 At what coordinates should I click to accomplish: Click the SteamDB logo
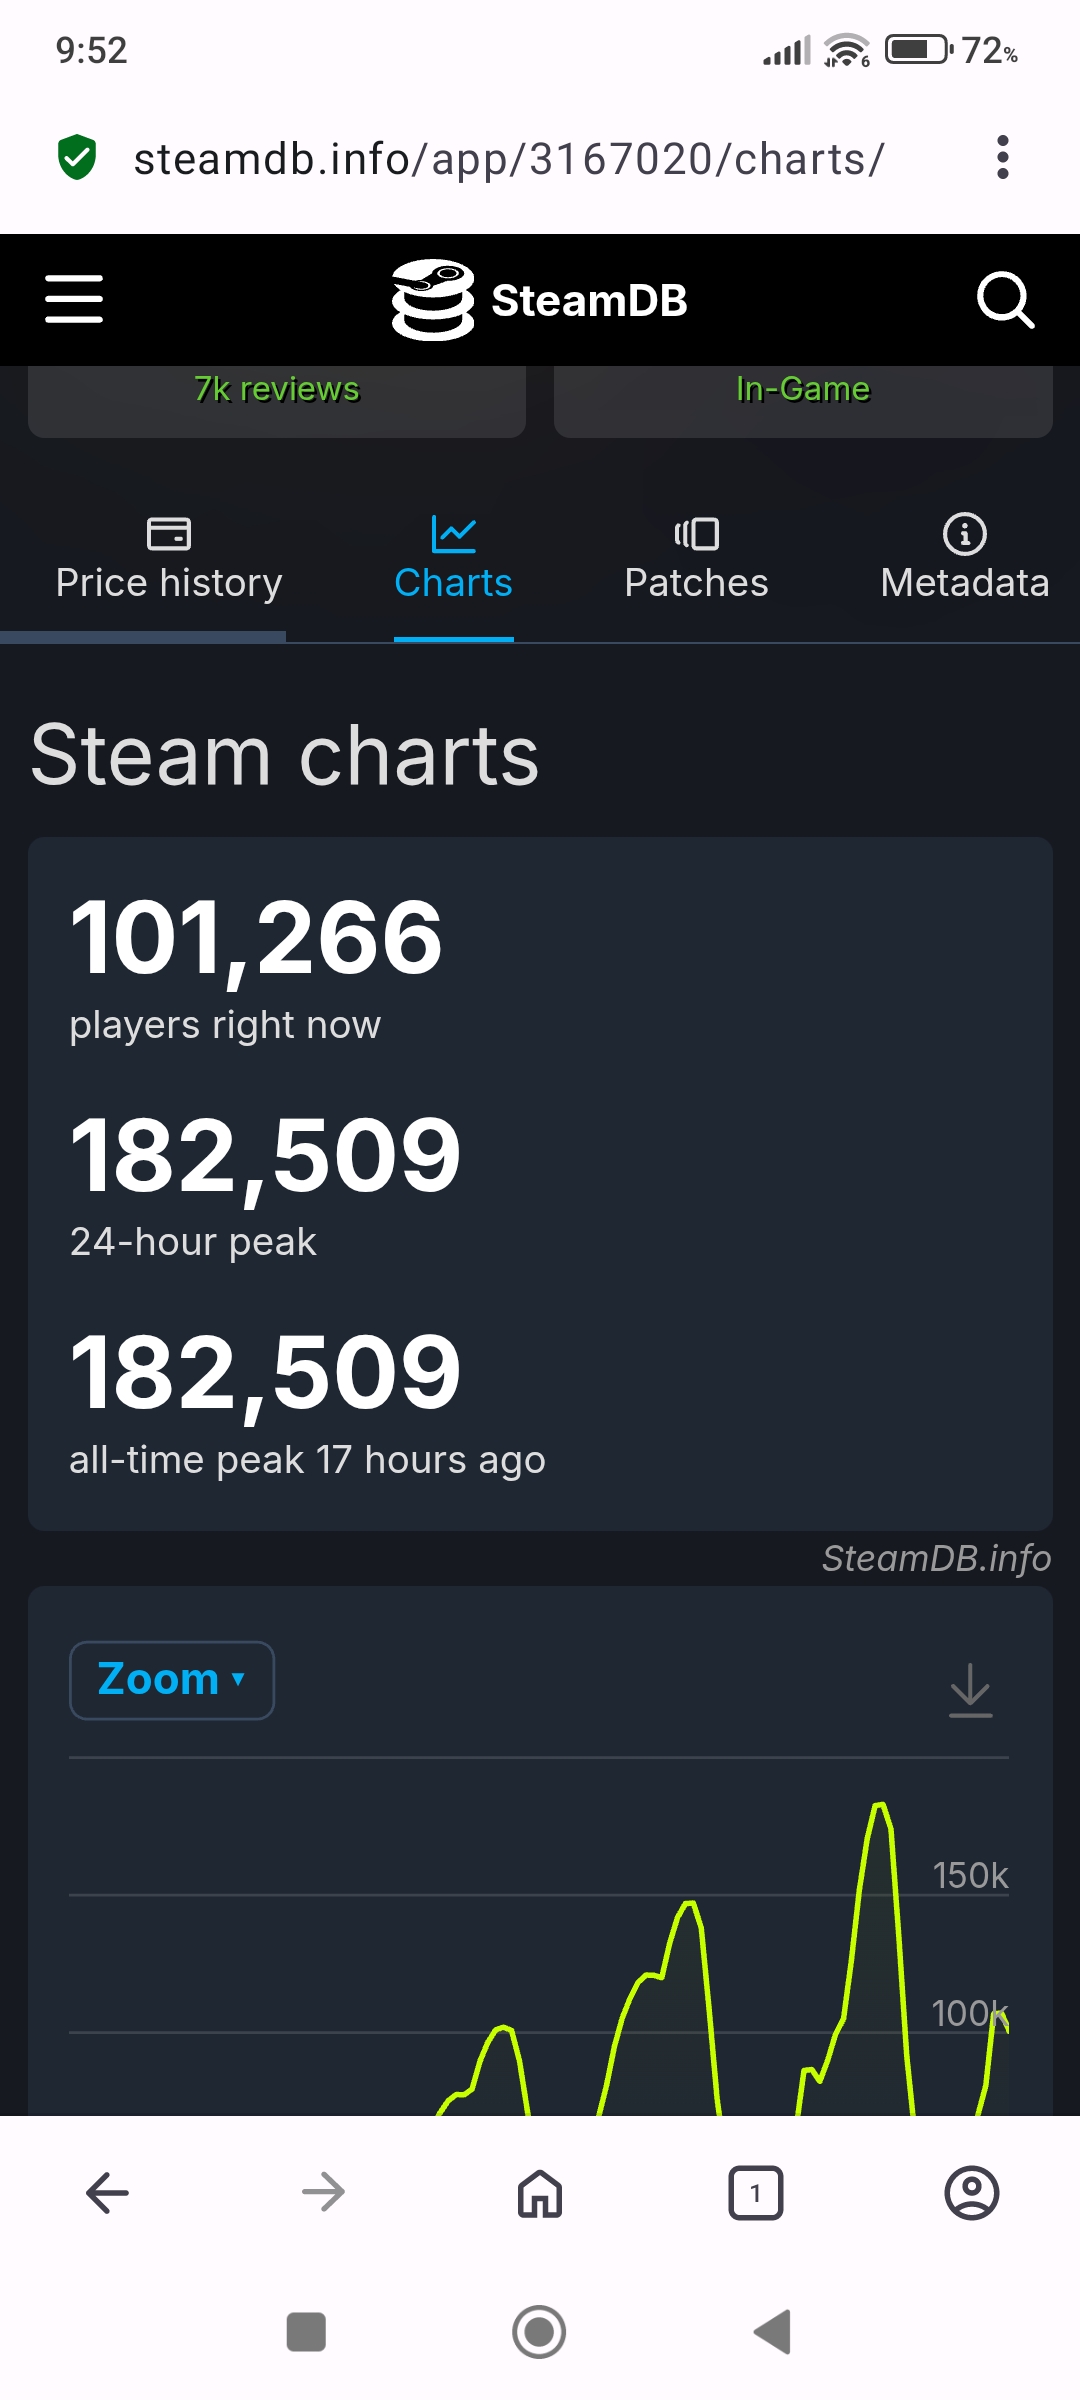click(540, 300)
